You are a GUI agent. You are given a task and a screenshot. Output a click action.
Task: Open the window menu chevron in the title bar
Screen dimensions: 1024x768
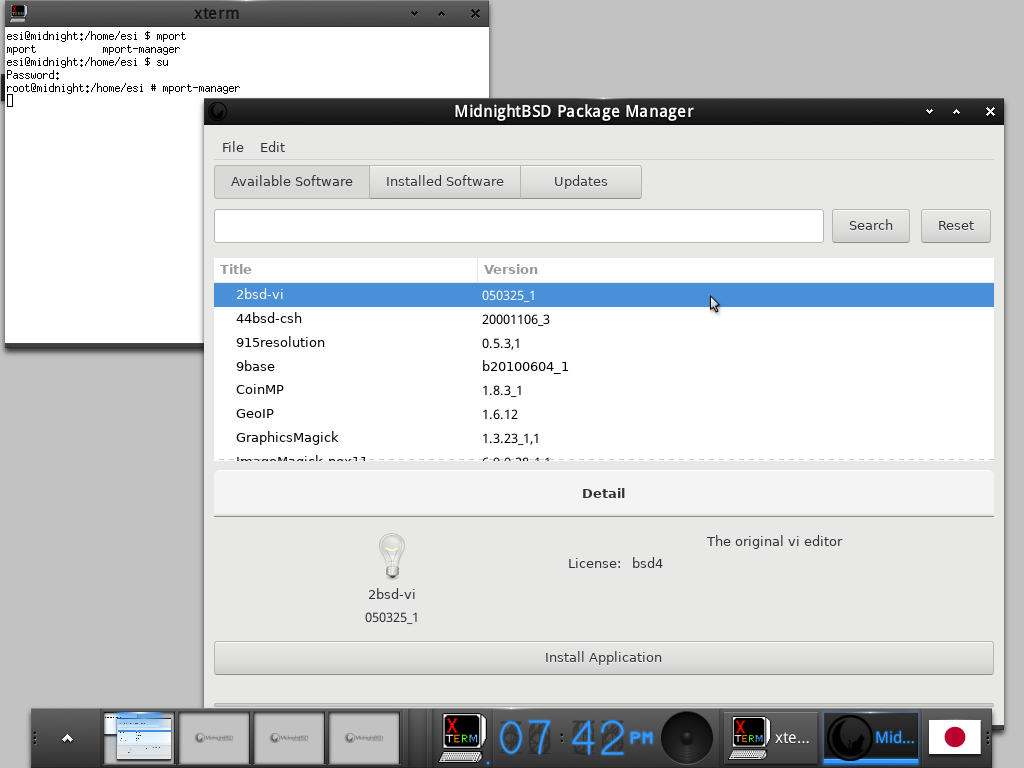[929, 111]
